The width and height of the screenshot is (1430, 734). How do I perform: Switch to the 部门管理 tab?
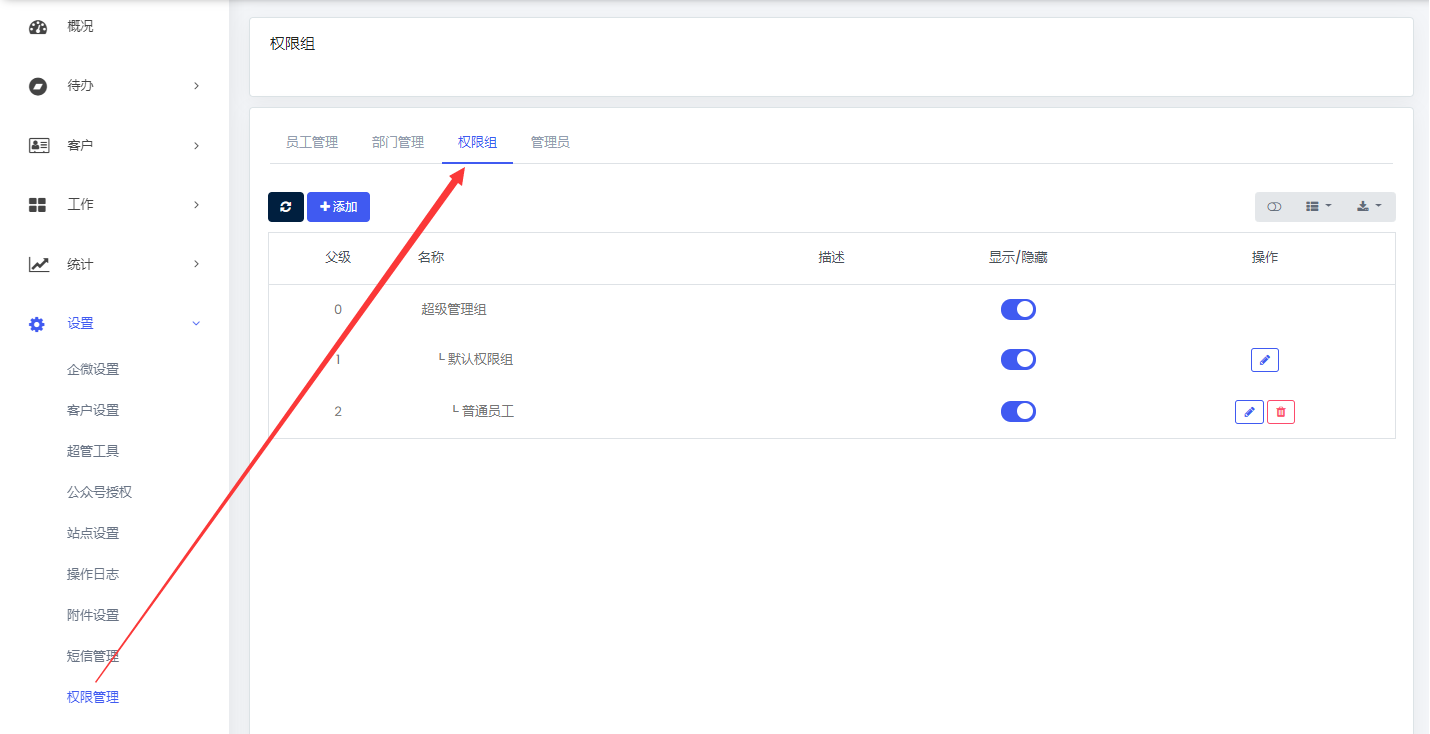click(398, 143)
